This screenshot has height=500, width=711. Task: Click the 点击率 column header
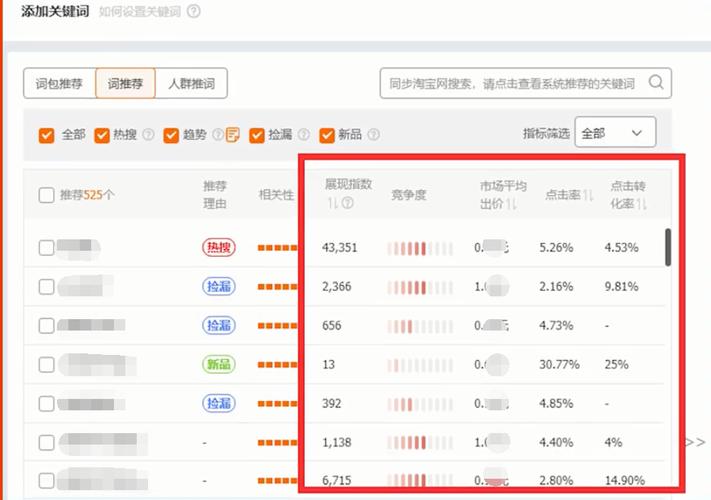tap(563, 195)
